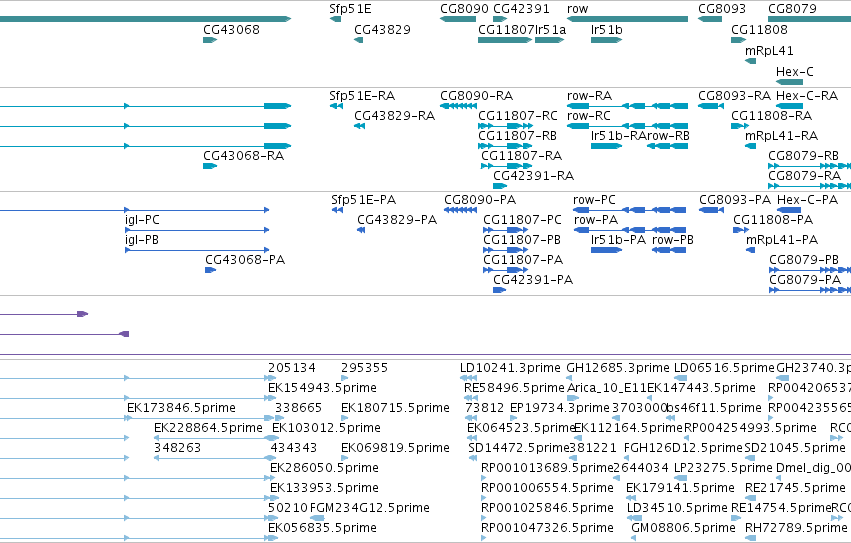Select the row-PC protein label

594,200
